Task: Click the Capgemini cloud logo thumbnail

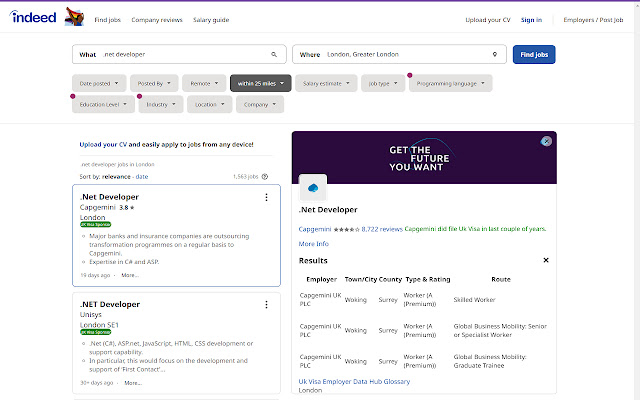Action: pyautogui.click(x=313, y=187)
